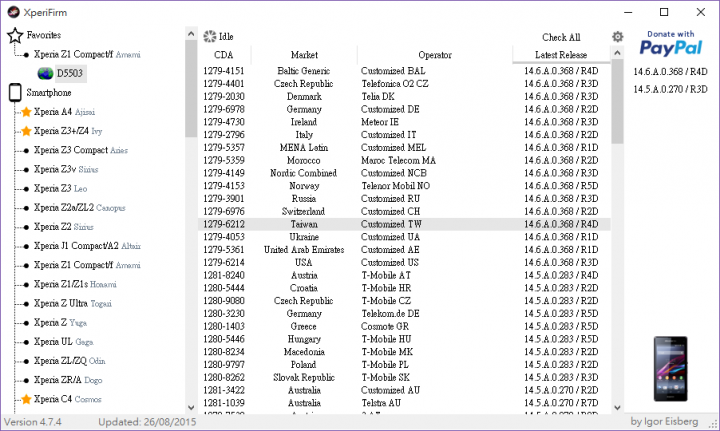Select Xperia UL Gaga

click(63, 342)
